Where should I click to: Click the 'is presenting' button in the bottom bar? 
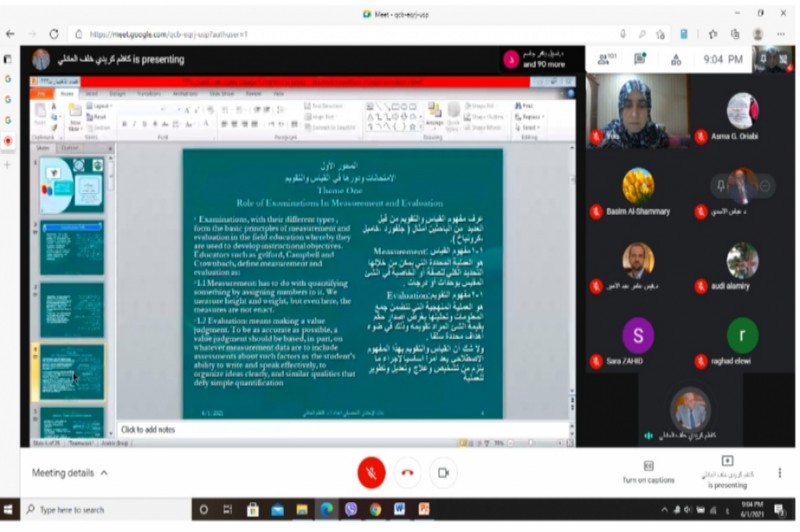click(x=727, y=471)
